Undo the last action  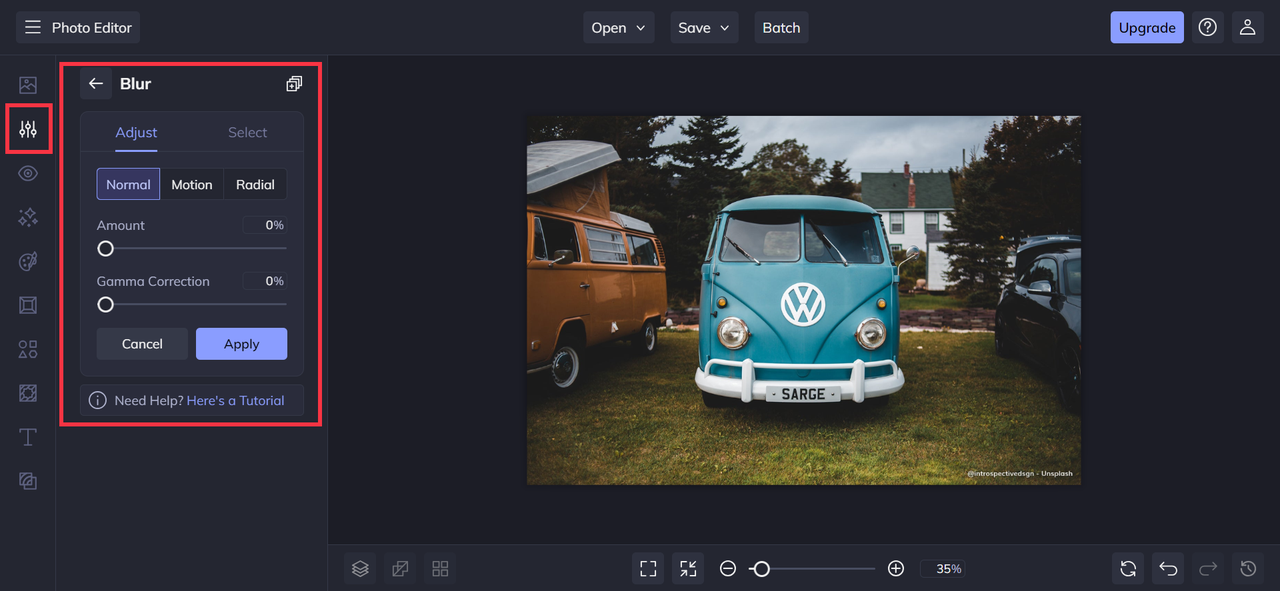pos(1168,569)
